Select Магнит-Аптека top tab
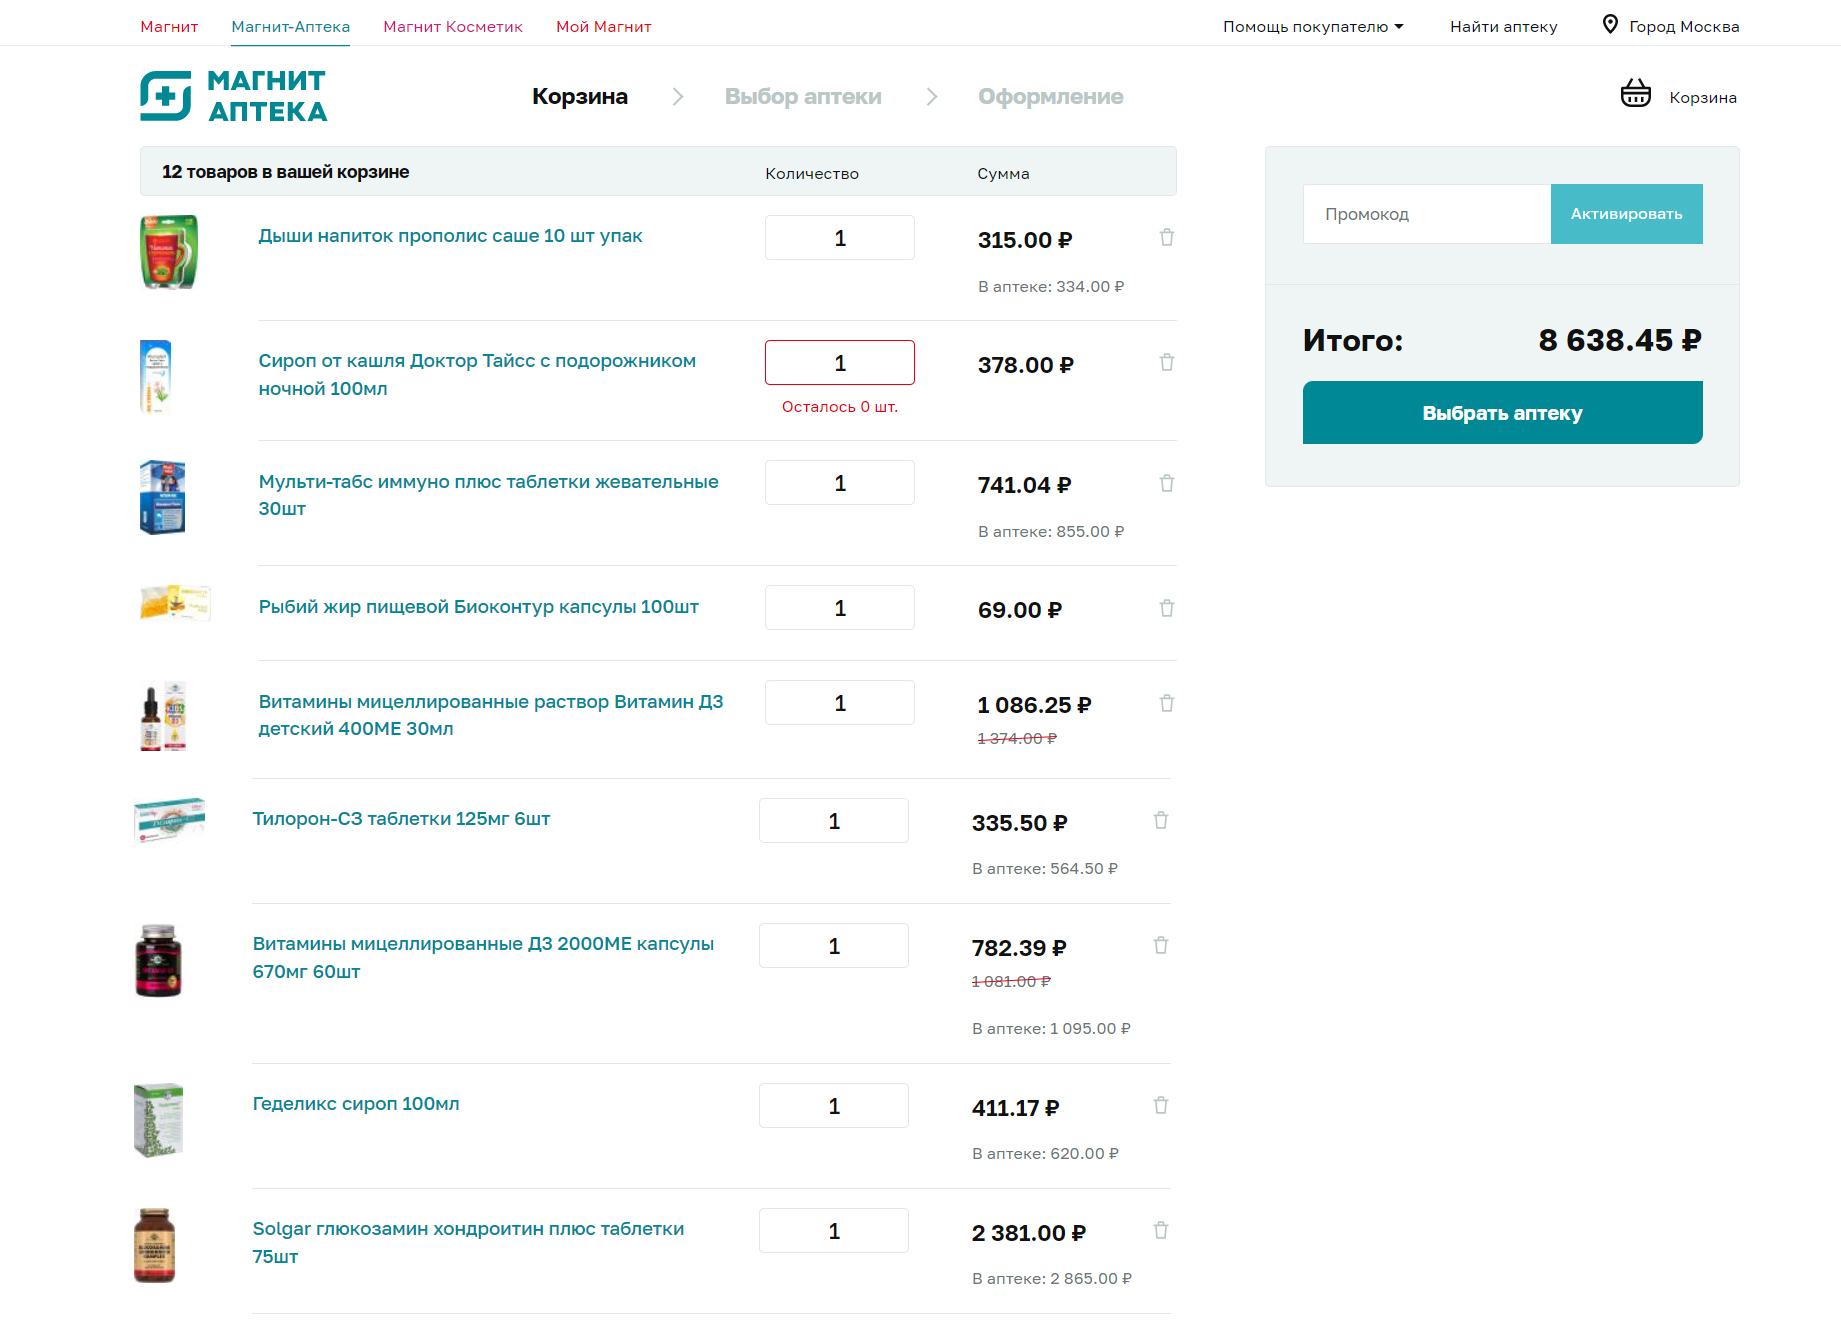1841x1322 pixels. coord(291,27)
